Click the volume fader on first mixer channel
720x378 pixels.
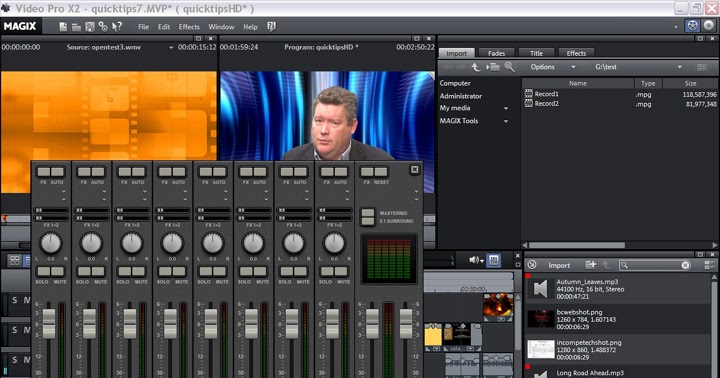[49, 323]
